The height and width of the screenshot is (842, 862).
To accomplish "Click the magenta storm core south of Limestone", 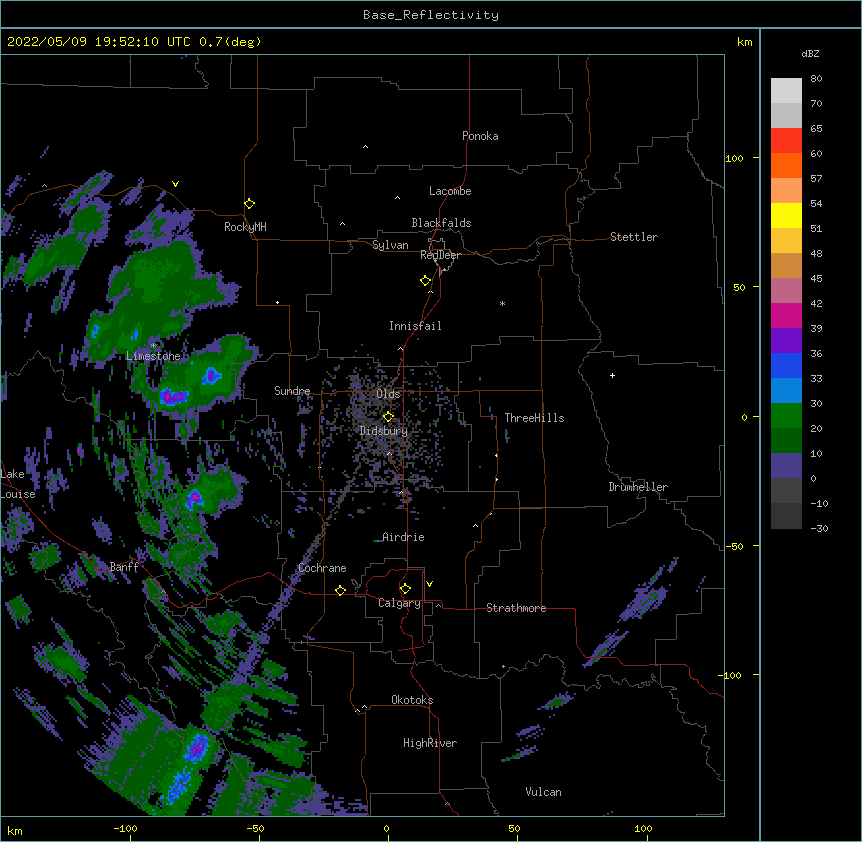I will tap(173, 396).
